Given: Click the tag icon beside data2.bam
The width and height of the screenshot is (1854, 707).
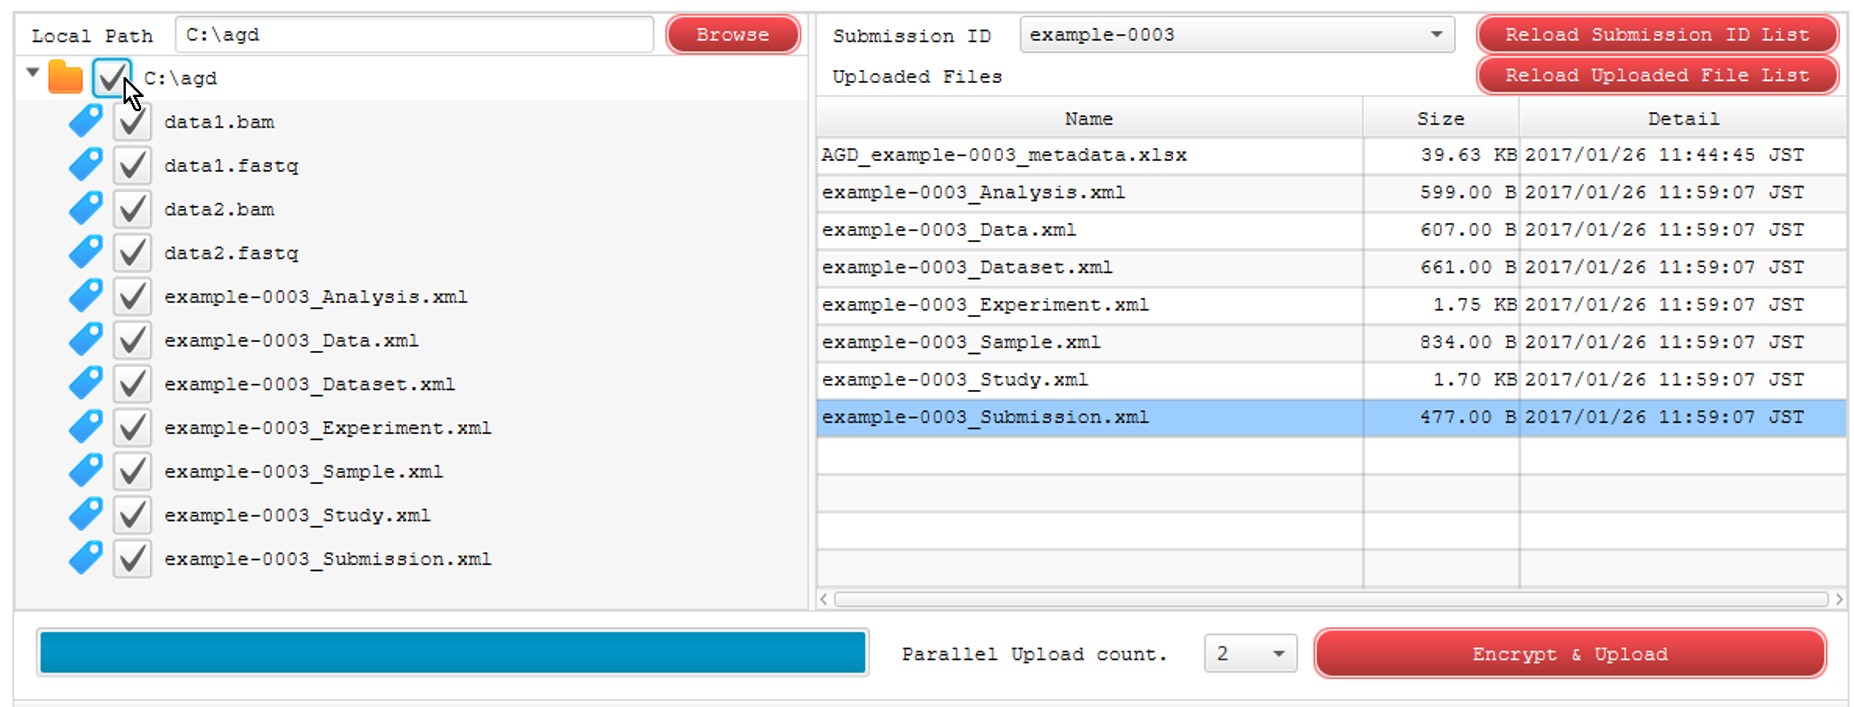Looking at the screenshot, I should 86,209.
